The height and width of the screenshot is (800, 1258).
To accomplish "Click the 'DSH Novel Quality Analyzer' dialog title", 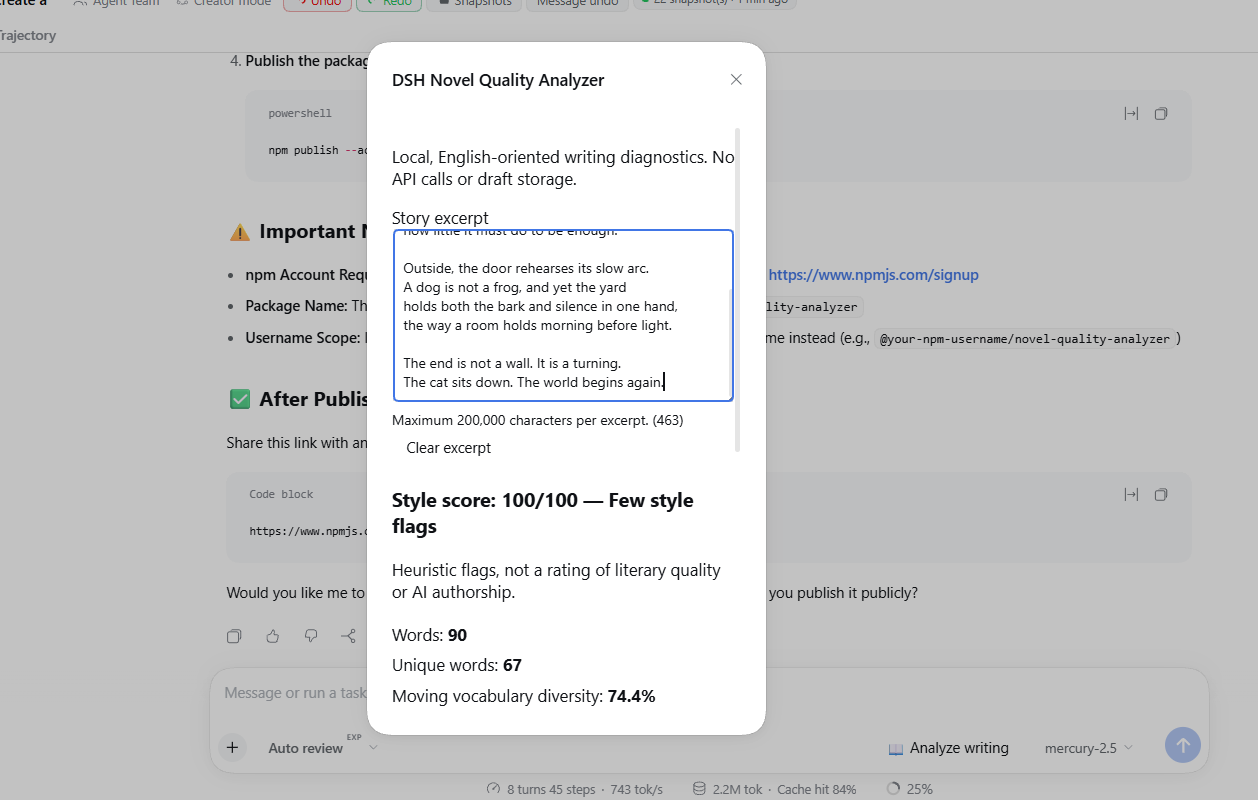I will 498,80.
